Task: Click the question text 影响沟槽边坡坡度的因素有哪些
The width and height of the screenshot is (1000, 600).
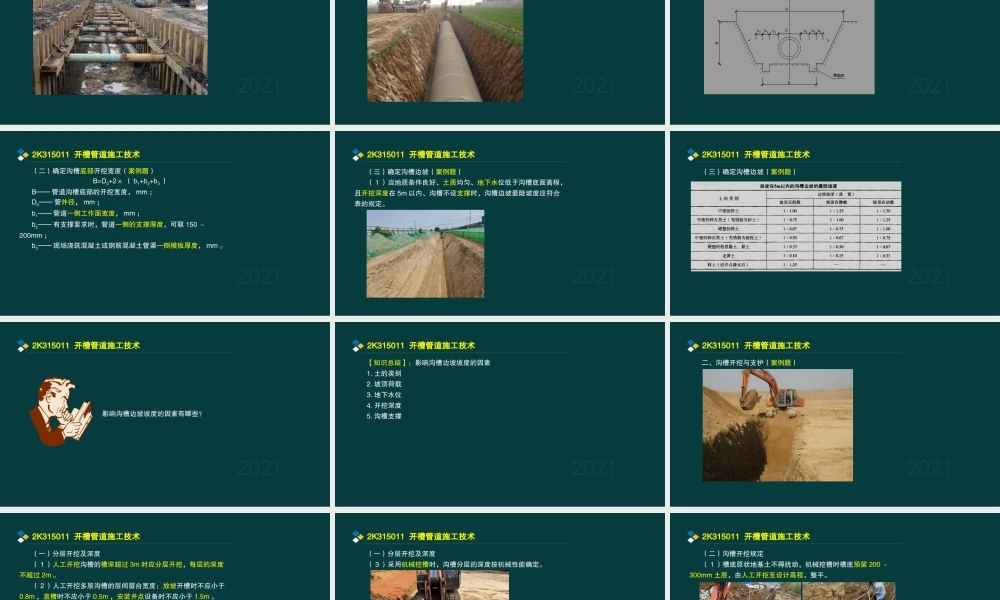Action: (x=152, y=413)
